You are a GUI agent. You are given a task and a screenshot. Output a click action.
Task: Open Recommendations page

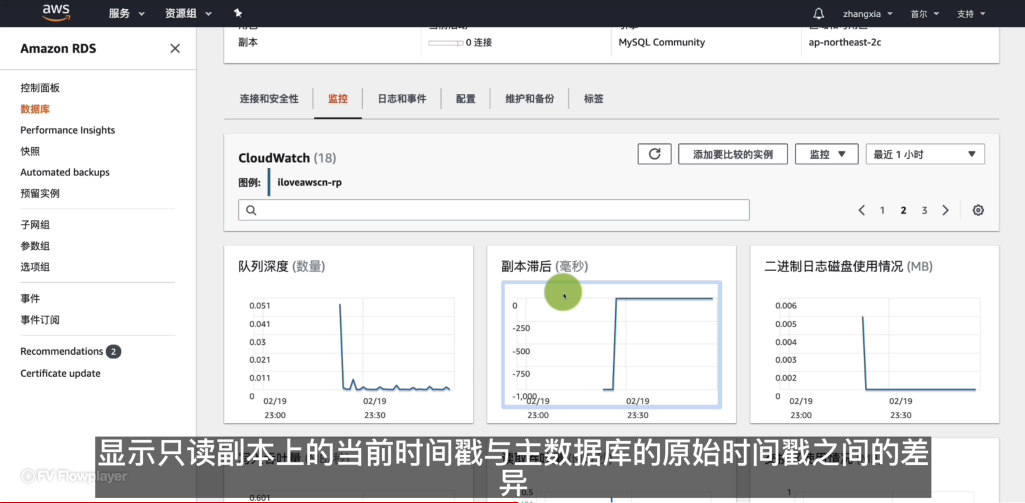(x=61, y=351)
